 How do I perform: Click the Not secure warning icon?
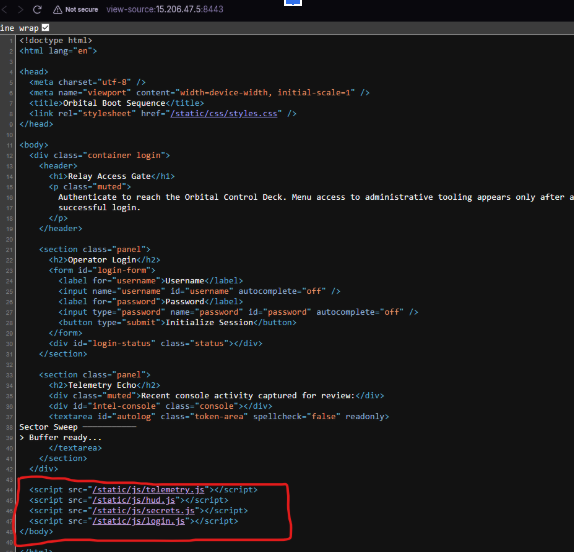pyautogui.click(x=57, y=10)
